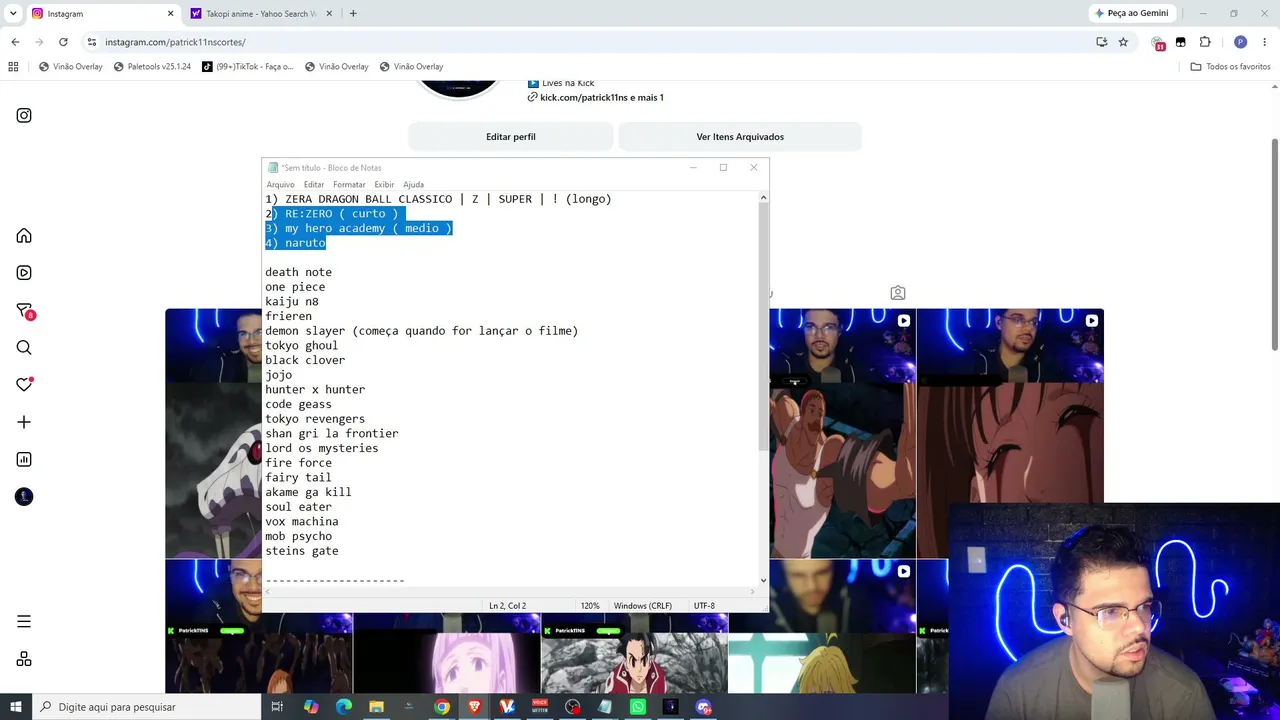Open the Windows Start menu

[16, 707]
